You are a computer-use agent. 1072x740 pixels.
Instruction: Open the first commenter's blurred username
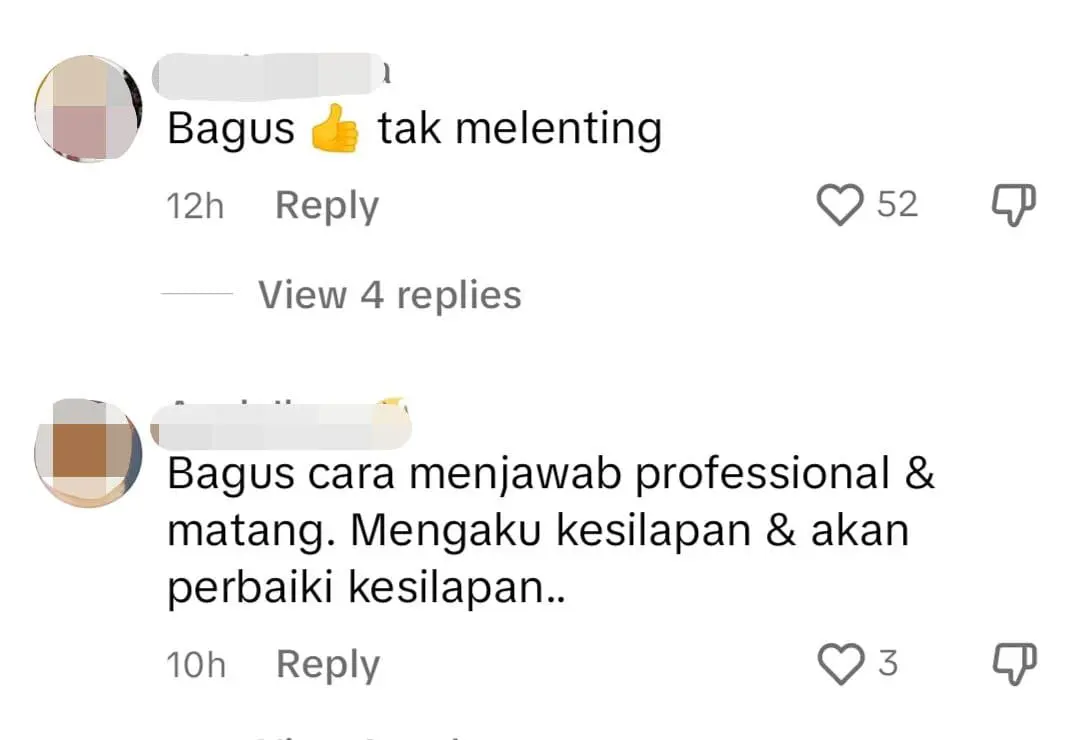coord(271,73)
